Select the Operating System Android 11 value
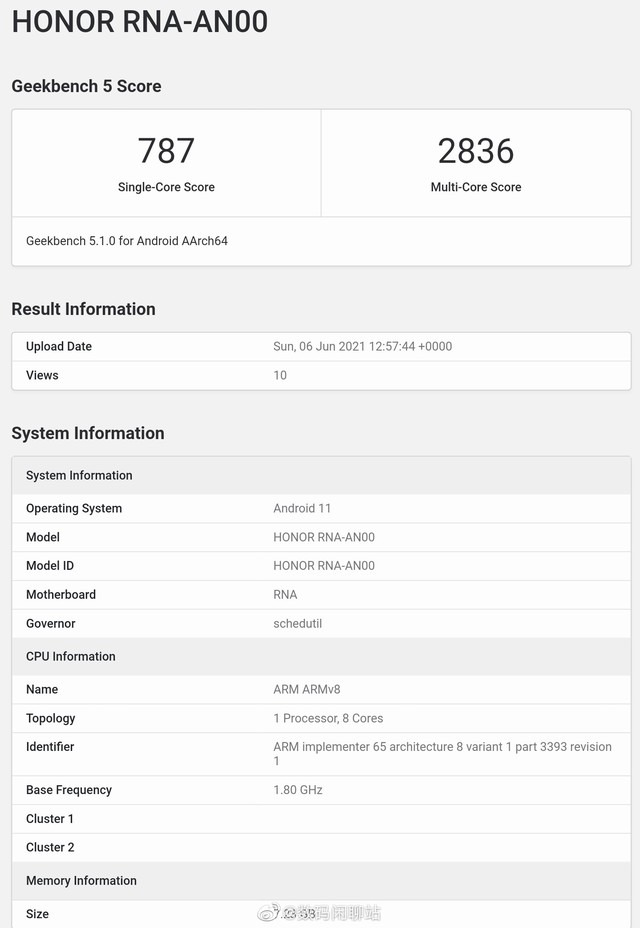The width and height of the screenshot is (640, 928). 302,508
